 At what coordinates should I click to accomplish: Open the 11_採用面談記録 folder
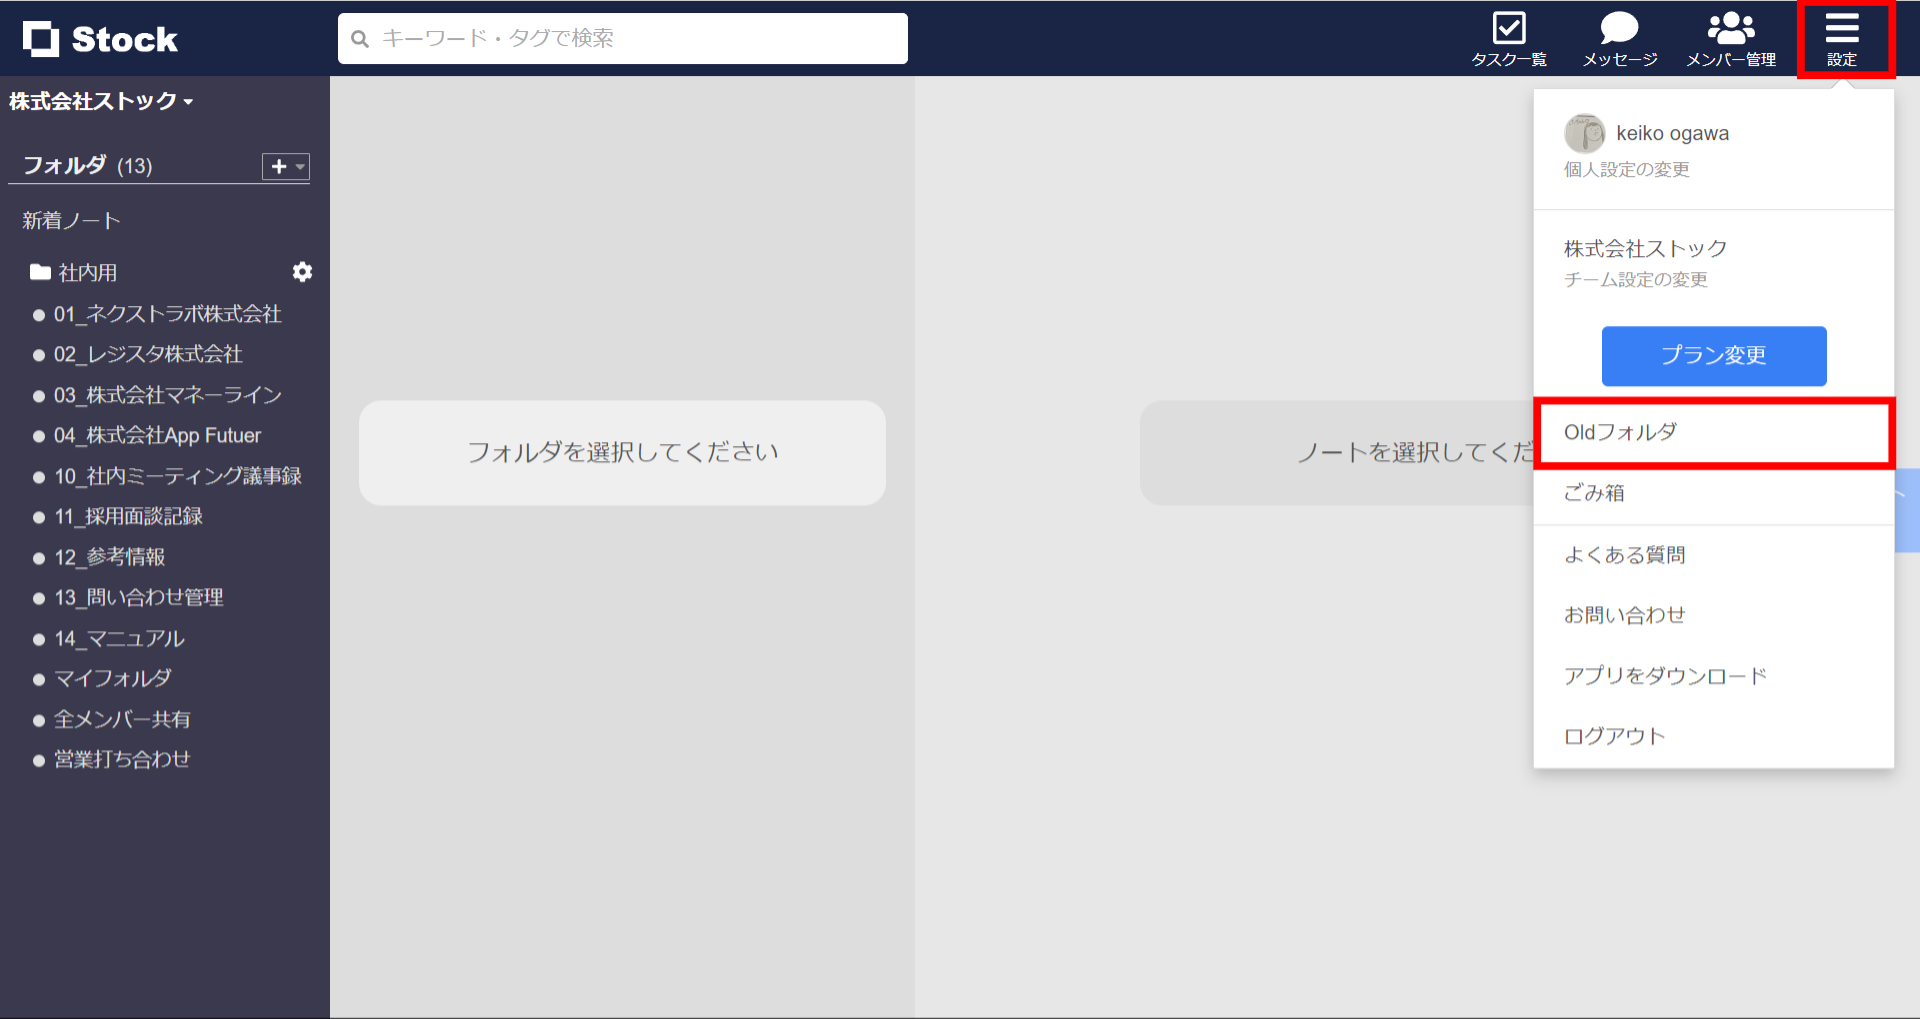130,516
